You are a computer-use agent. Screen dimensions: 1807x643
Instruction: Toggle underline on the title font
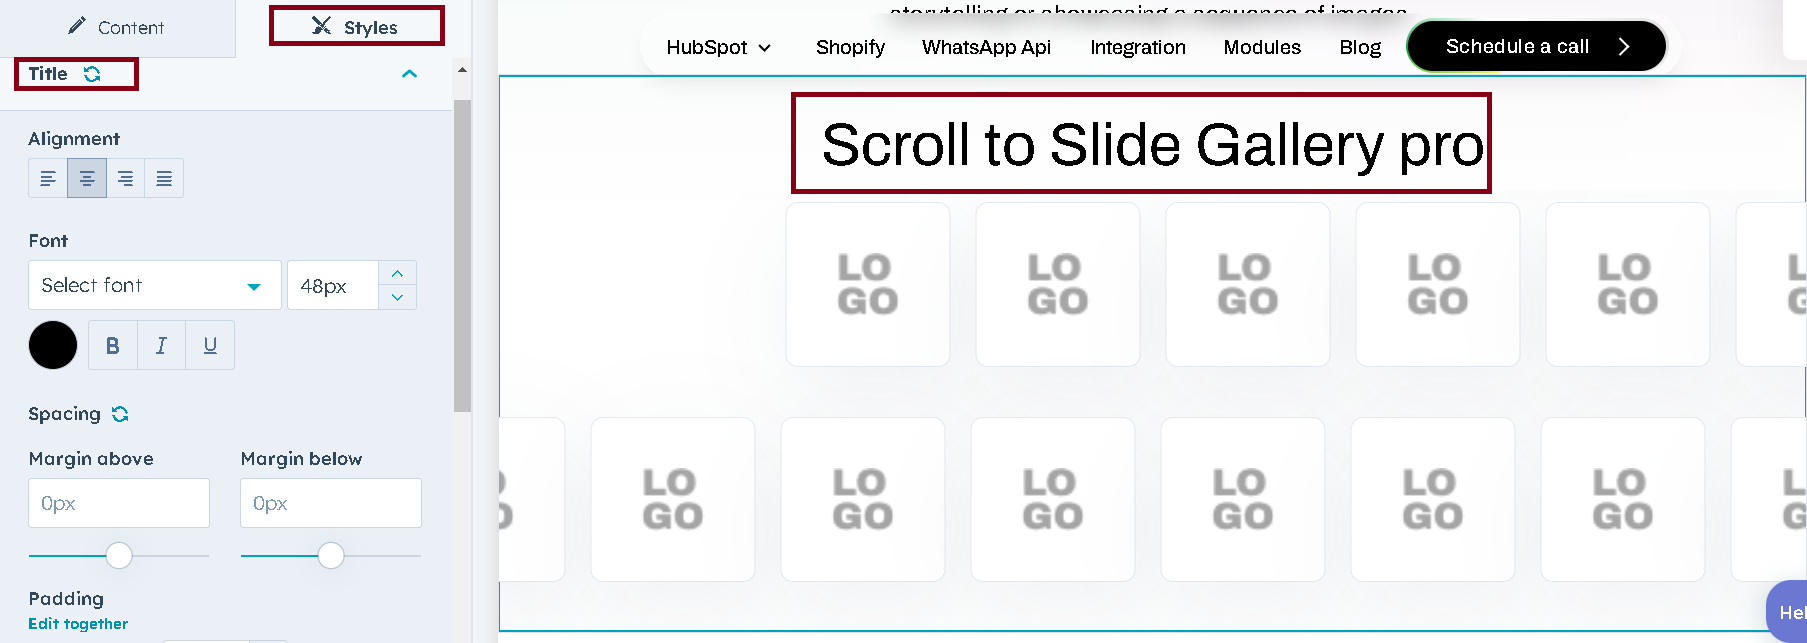[210, 345]
